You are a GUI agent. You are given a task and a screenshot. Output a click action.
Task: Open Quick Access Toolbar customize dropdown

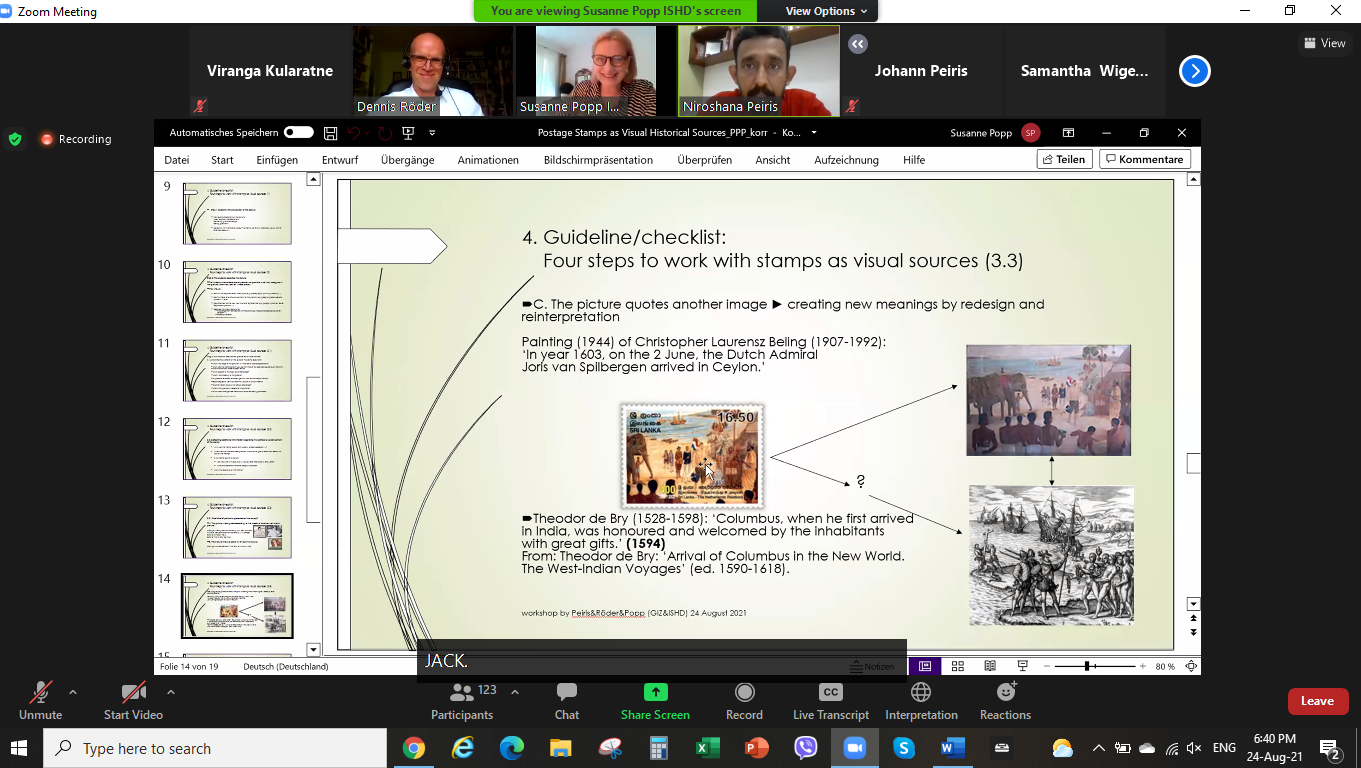point(432,133)
